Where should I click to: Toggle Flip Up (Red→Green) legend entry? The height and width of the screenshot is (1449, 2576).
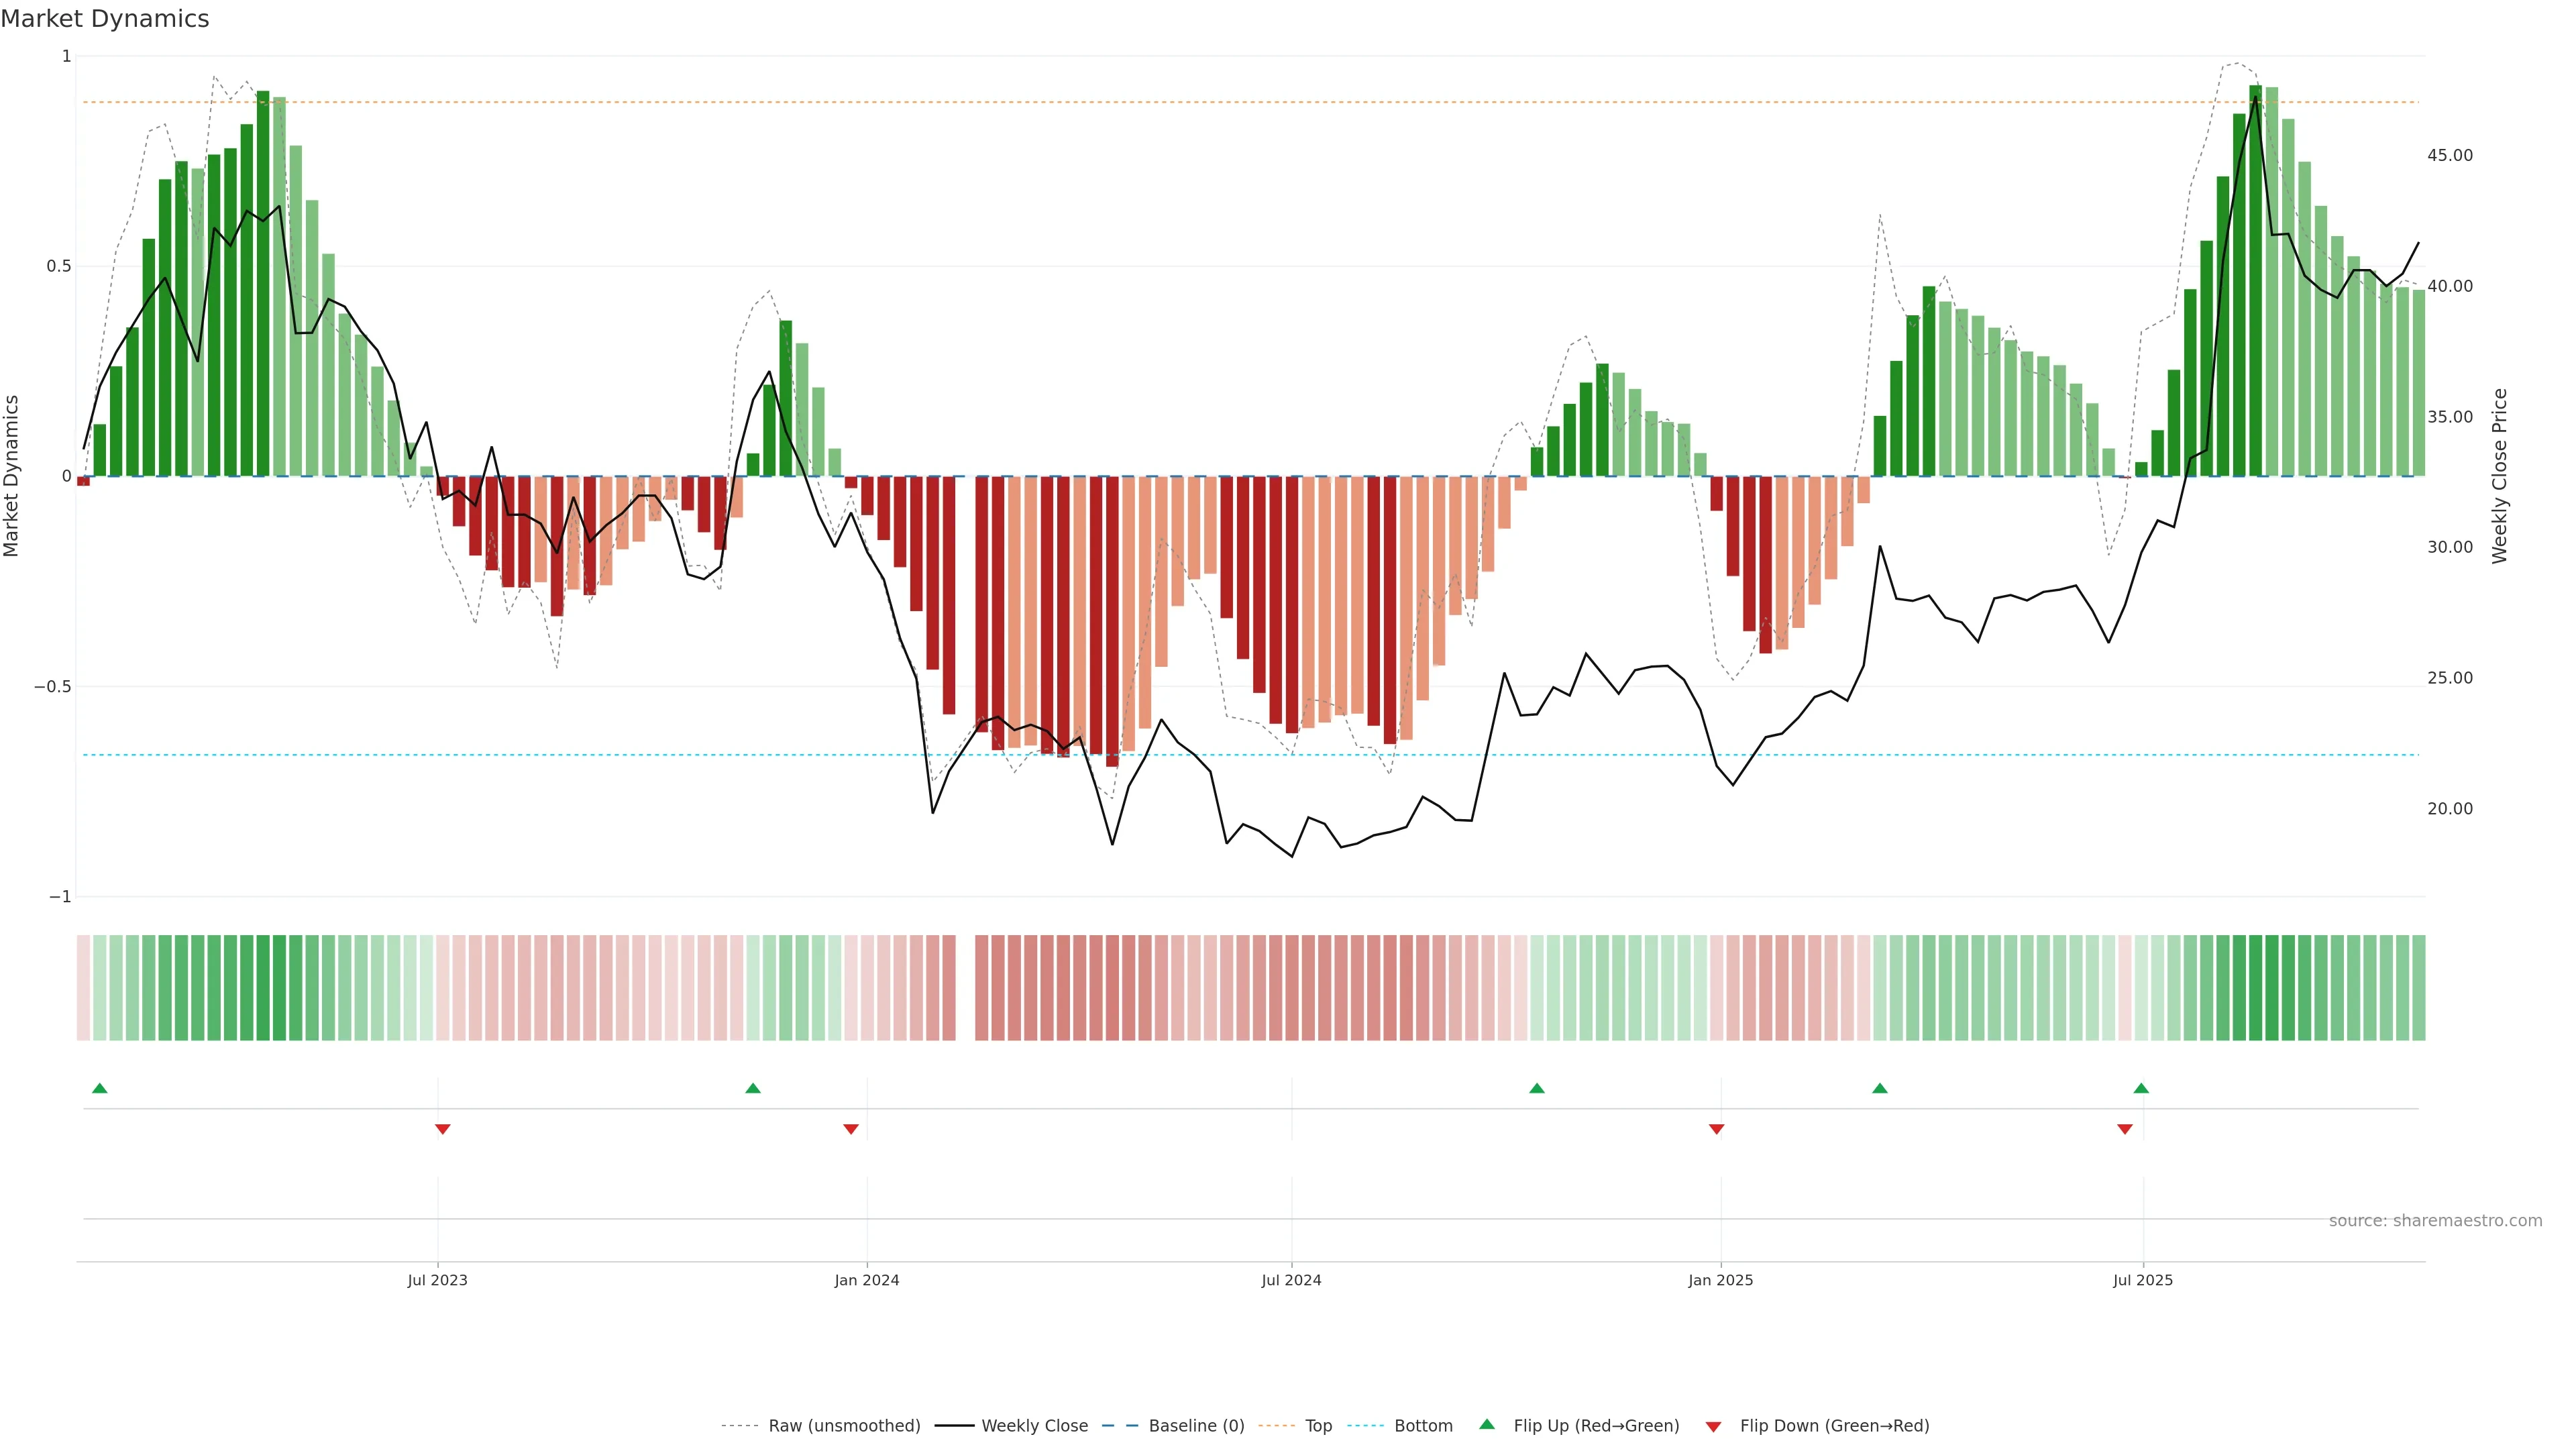pos(1596,1426)
